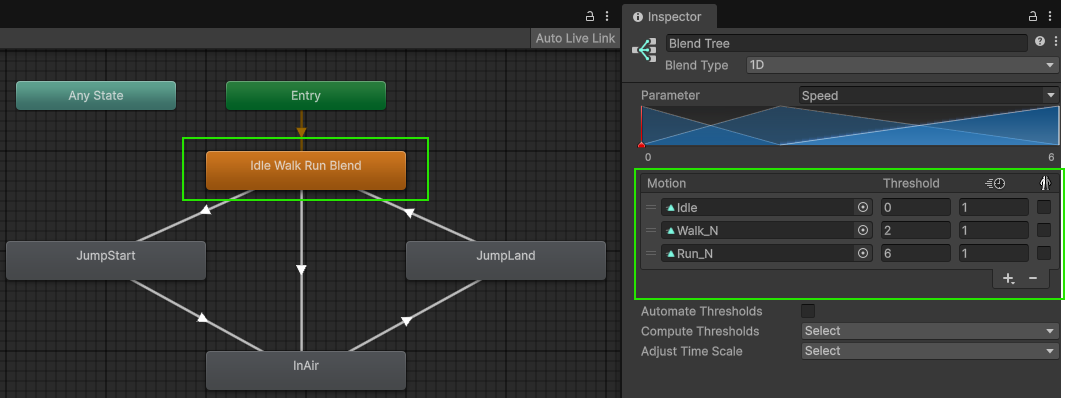
Task: Select transition arrow JumpLand to Blend
Action: pyautogui.click(x=409, y=213)
